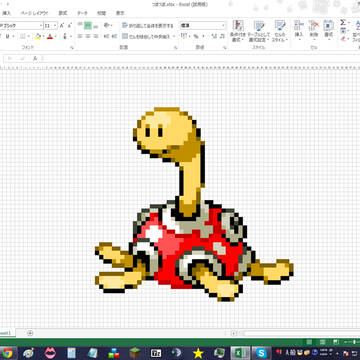Click the Excel icon on taskbar
This screenshot has height=360, width=360.
240,353
